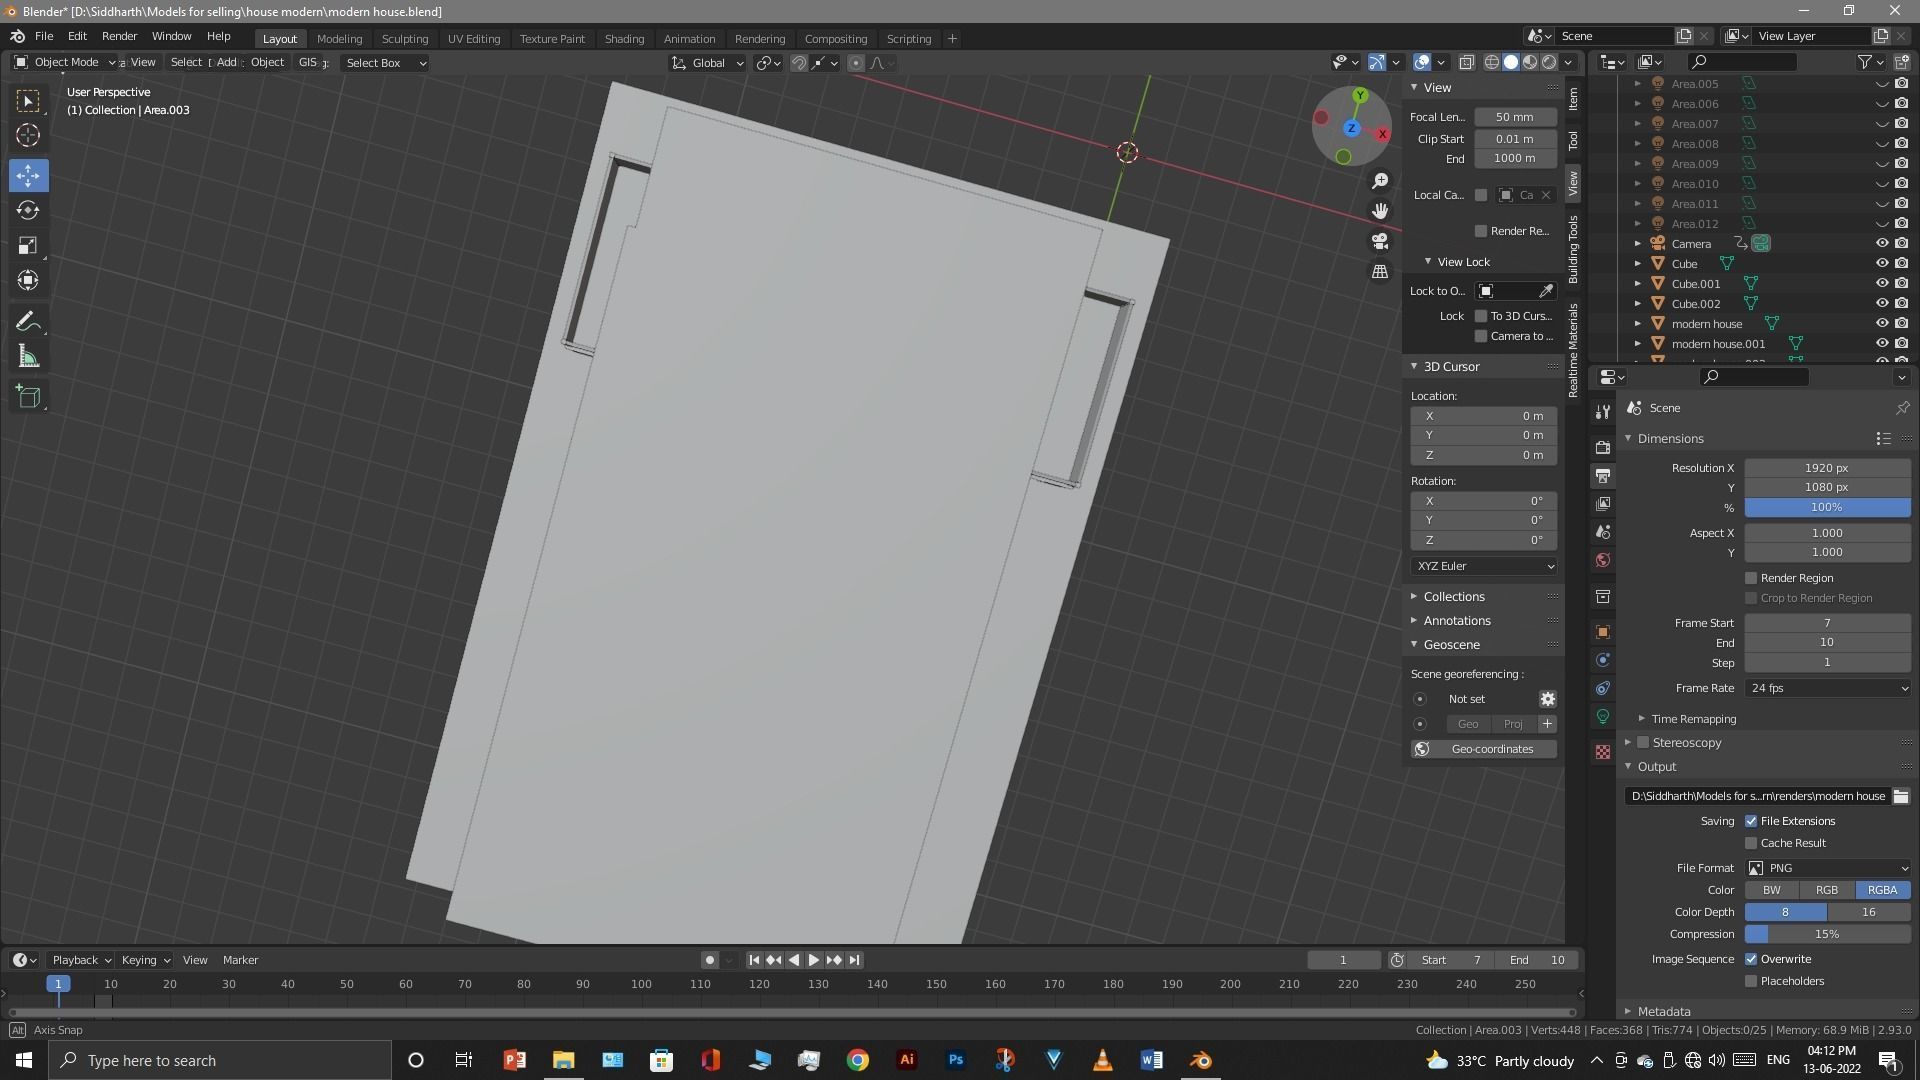Toggle camera view in viewport
Viewport: 1920px width, 1080px height.
1380,241
